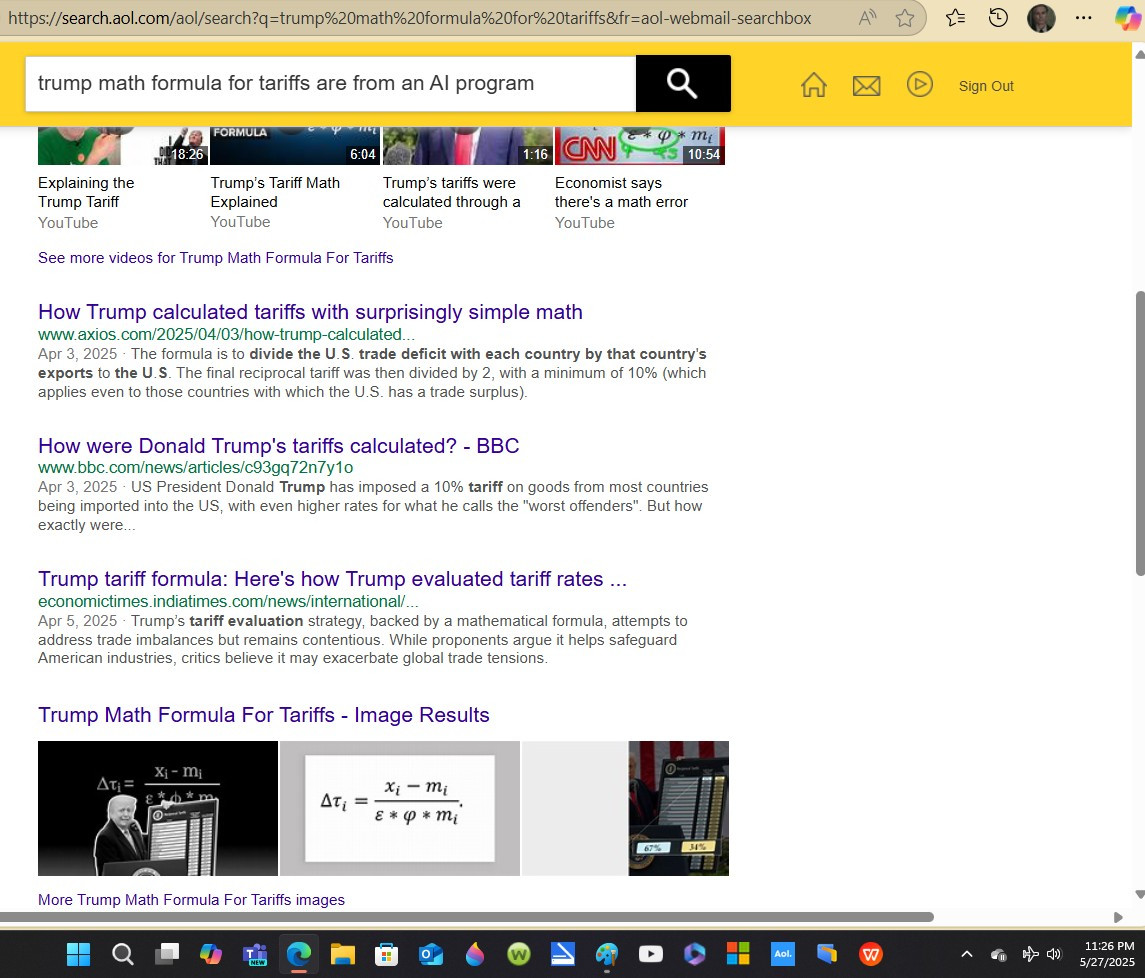Click 'Trump's tariffs were calculated through a' title
The image size is (1145, 978).
[x=451, y=192]
